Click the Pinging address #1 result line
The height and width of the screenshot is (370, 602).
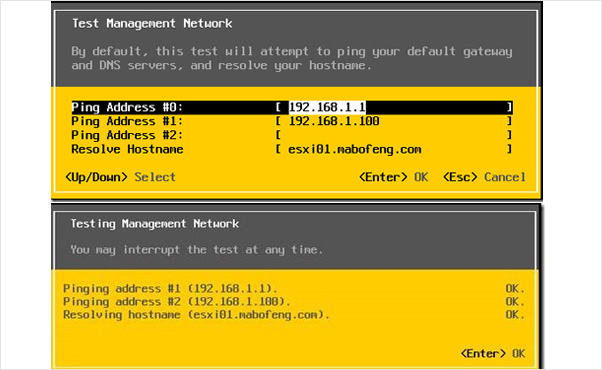[170, 289]
